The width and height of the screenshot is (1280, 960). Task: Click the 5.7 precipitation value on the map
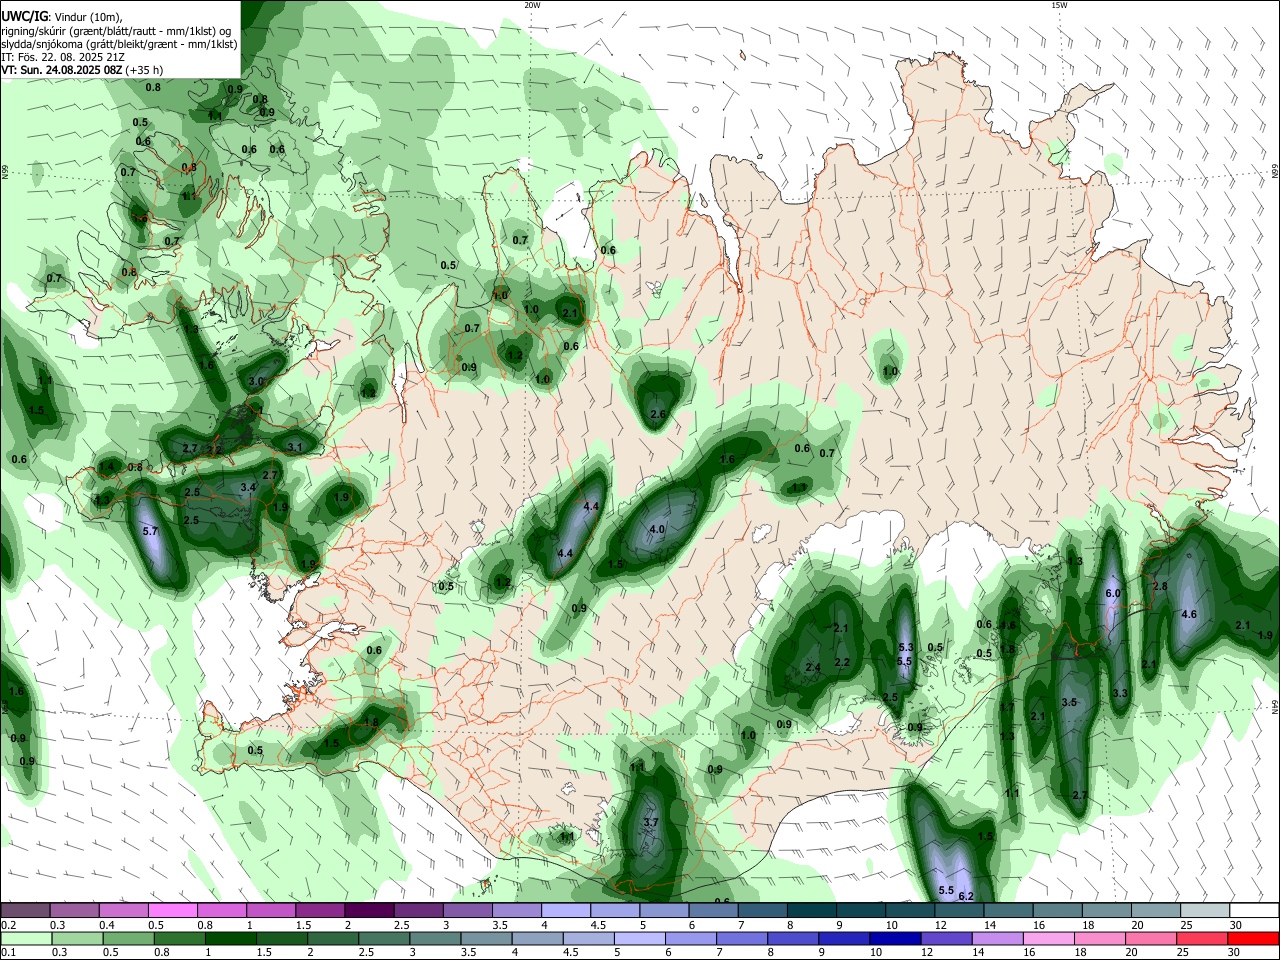[x=151, y=531]
